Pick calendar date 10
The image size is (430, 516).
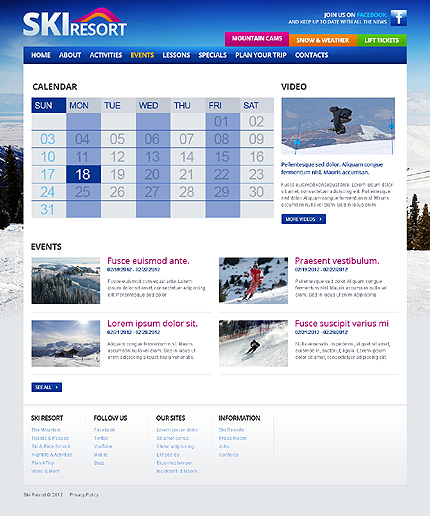(48, 157)
